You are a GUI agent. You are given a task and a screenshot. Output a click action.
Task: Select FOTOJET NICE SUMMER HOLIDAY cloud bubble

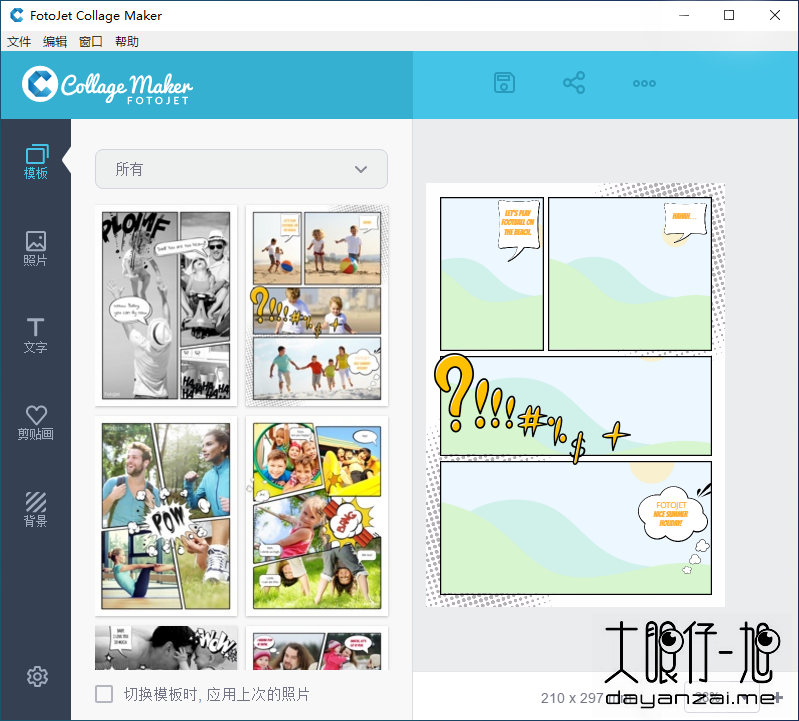pyautogui.click(x=672, y=514)
